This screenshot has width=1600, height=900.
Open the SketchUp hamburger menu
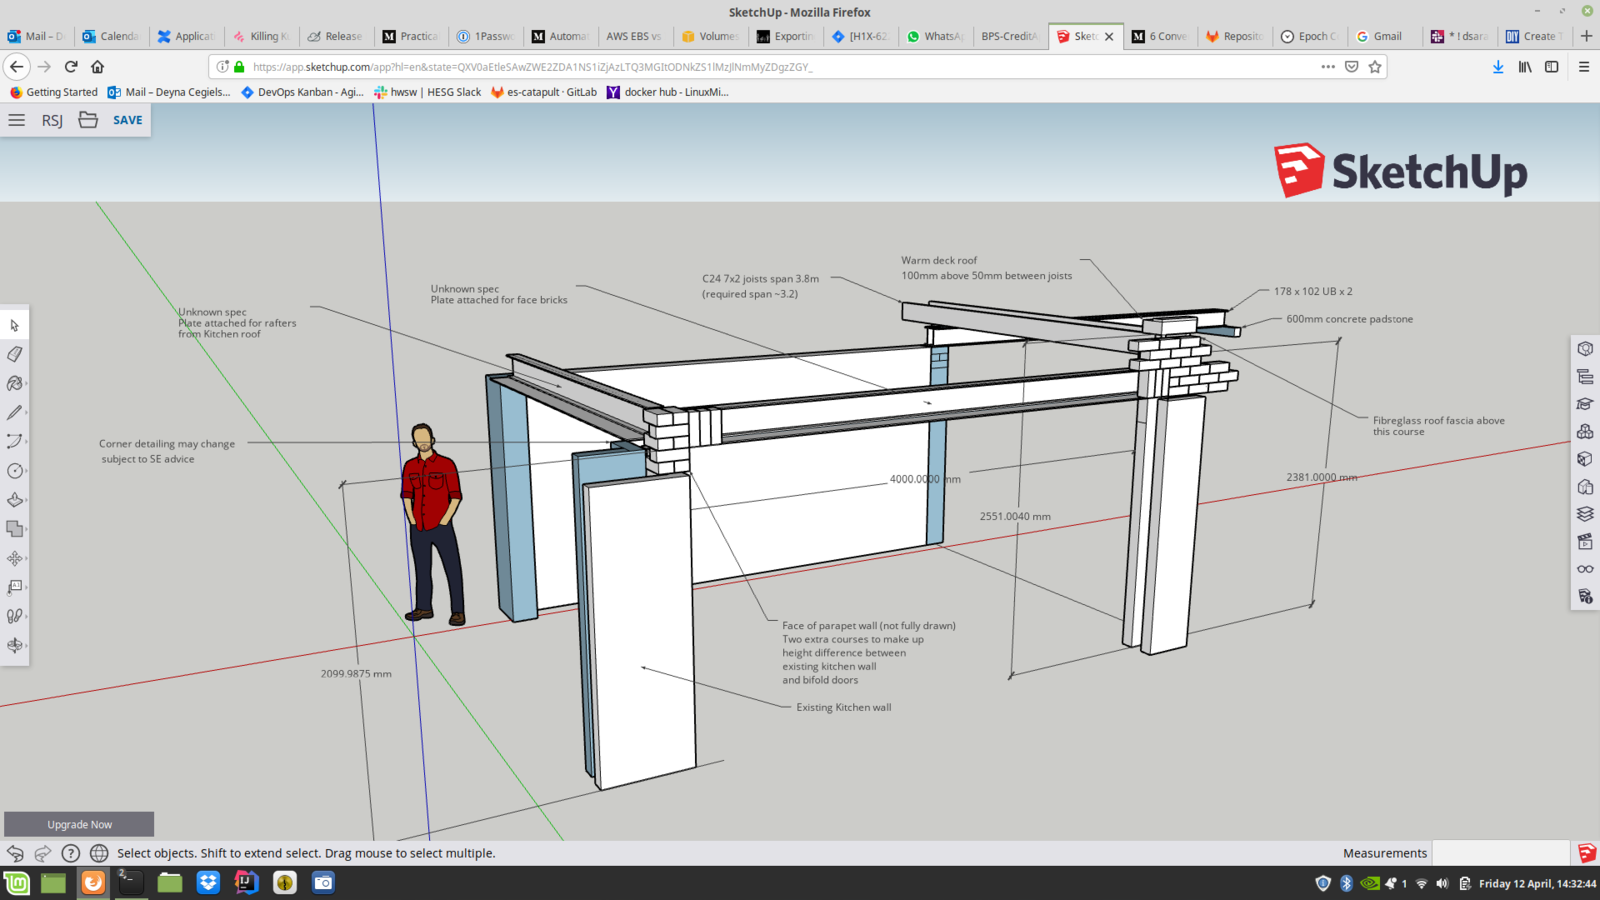17,120
